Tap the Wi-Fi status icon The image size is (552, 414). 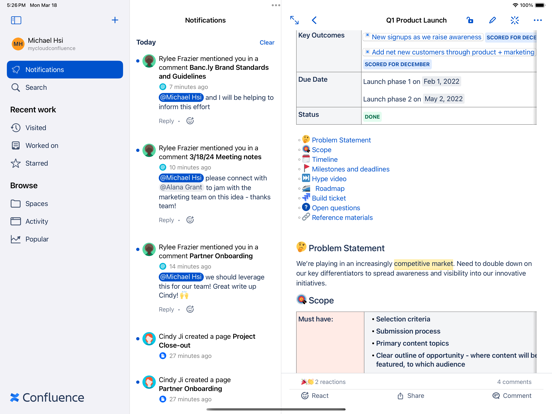pos(515,5)
